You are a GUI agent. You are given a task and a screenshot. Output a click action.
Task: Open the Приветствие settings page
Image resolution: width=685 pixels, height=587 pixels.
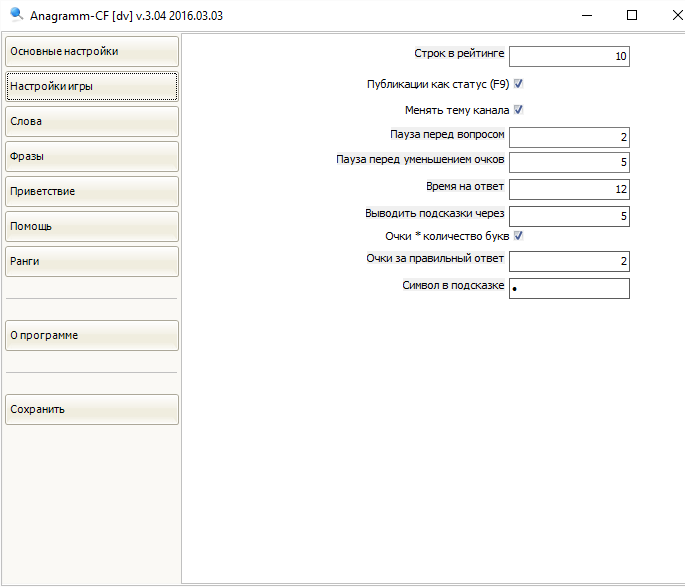coord(92,192)
